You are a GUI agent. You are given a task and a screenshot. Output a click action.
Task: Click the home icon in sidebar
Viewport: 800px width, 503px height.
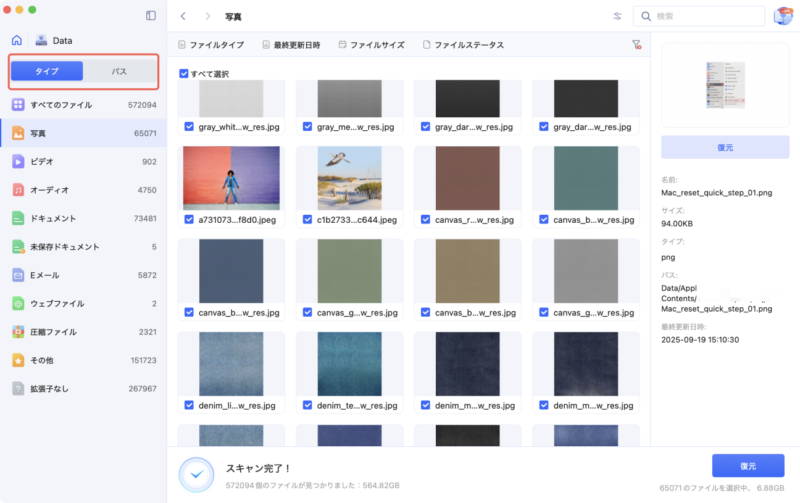point(16,40)
